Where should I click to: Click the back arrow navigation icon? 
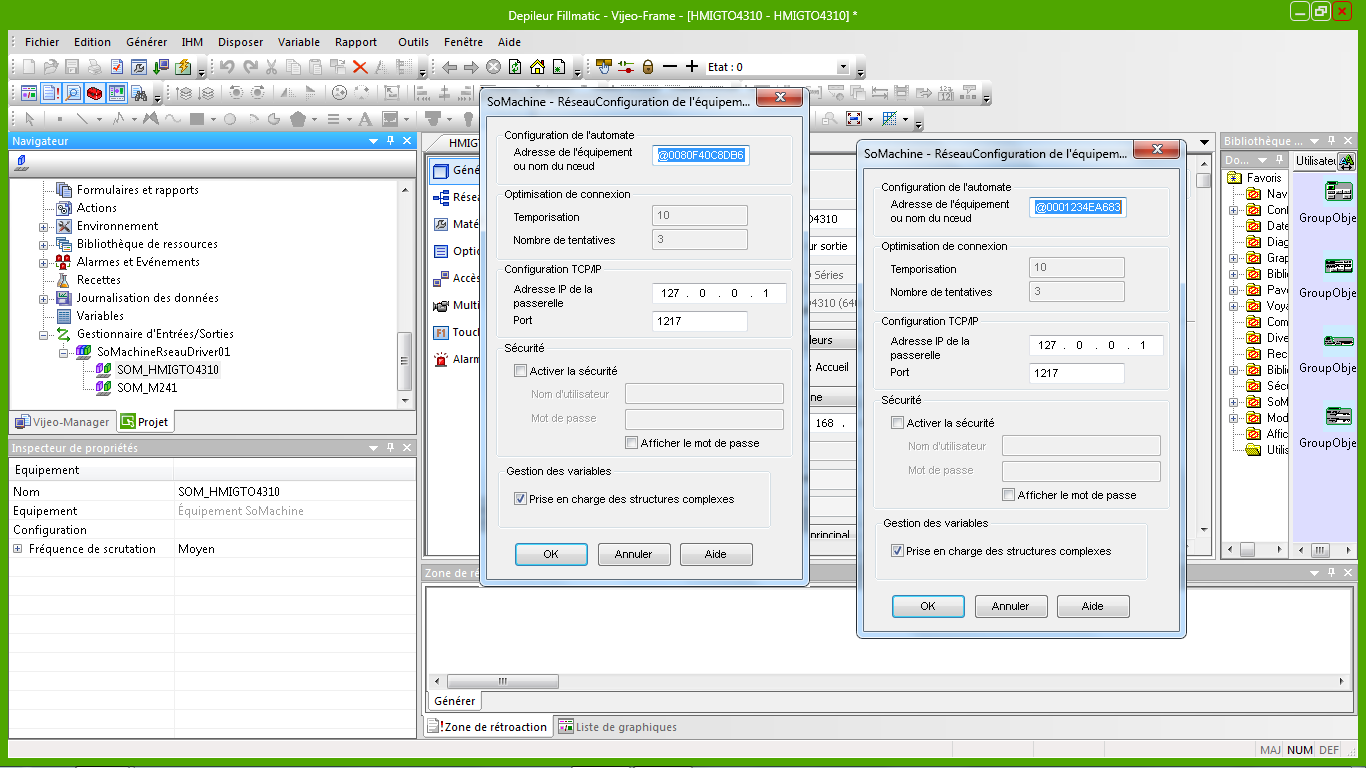point(449,67)
